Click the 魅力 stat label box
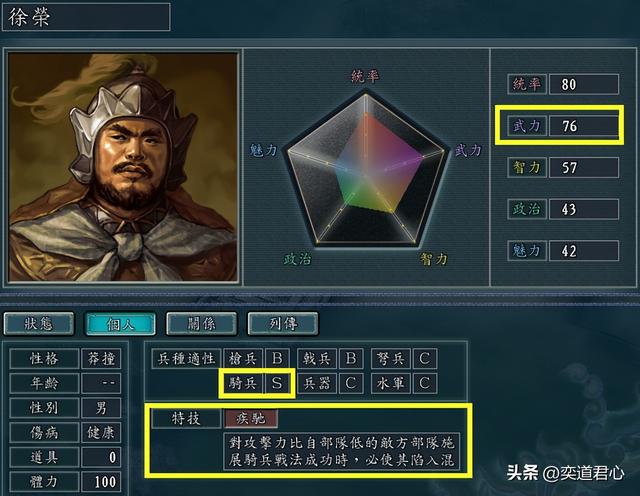640x496 pixels. pyautogui.click(x=527, y=251)
